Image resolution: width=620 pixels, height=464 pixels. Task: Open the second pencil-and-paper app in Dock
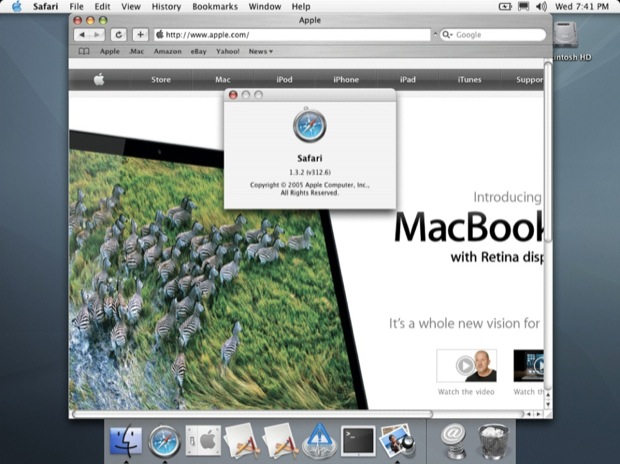(x=281, y=440)
